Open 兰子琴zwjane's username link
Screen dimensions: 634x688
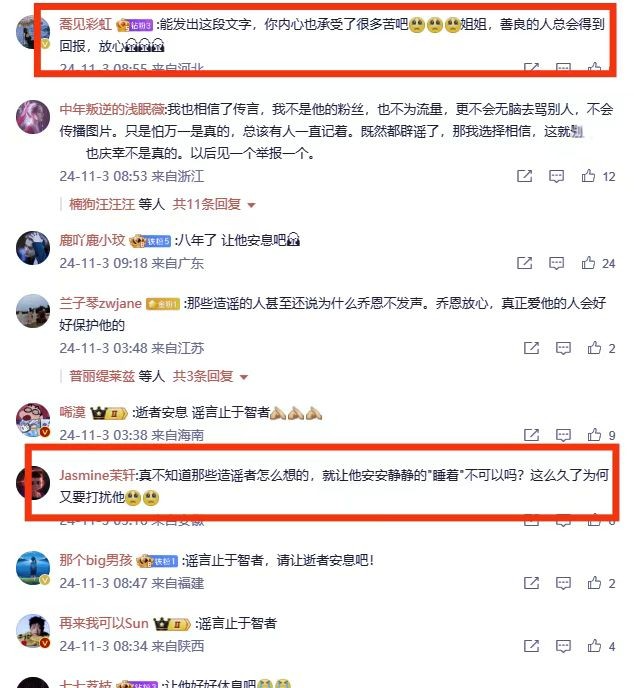tap(100, 303)
